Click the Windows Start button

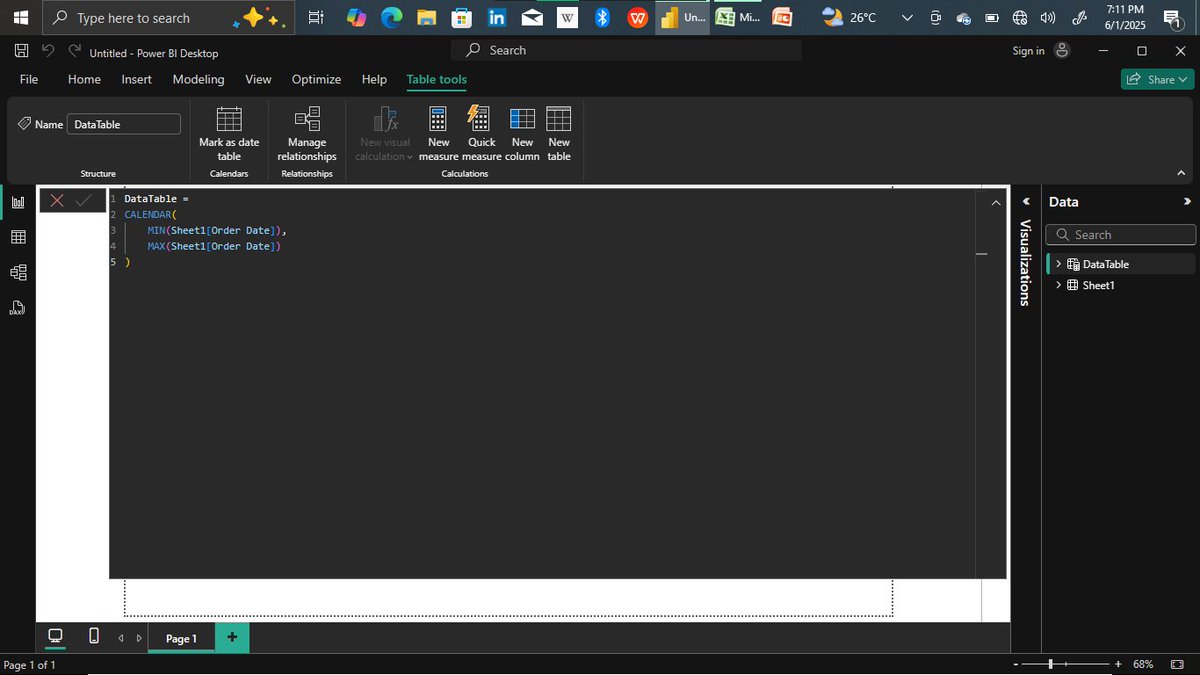21,18
